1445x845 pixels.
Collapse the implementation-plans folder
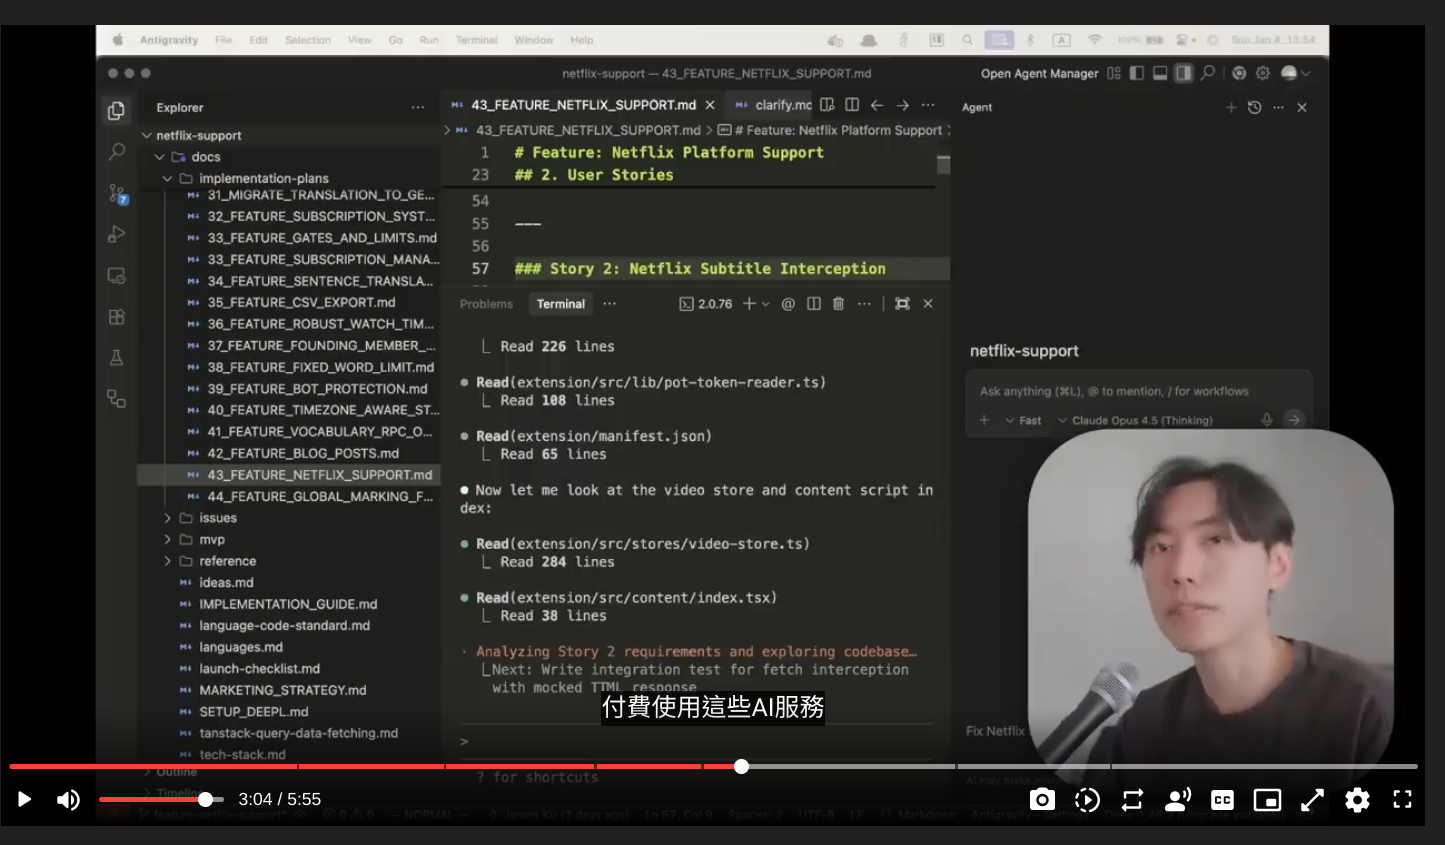169,178
